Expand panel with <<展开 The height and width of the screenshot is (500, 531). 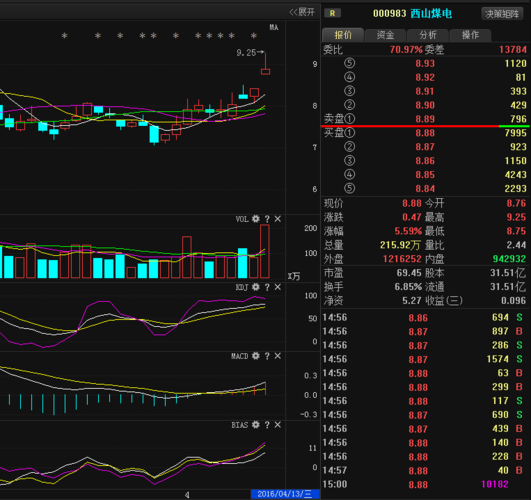point(302,12)
